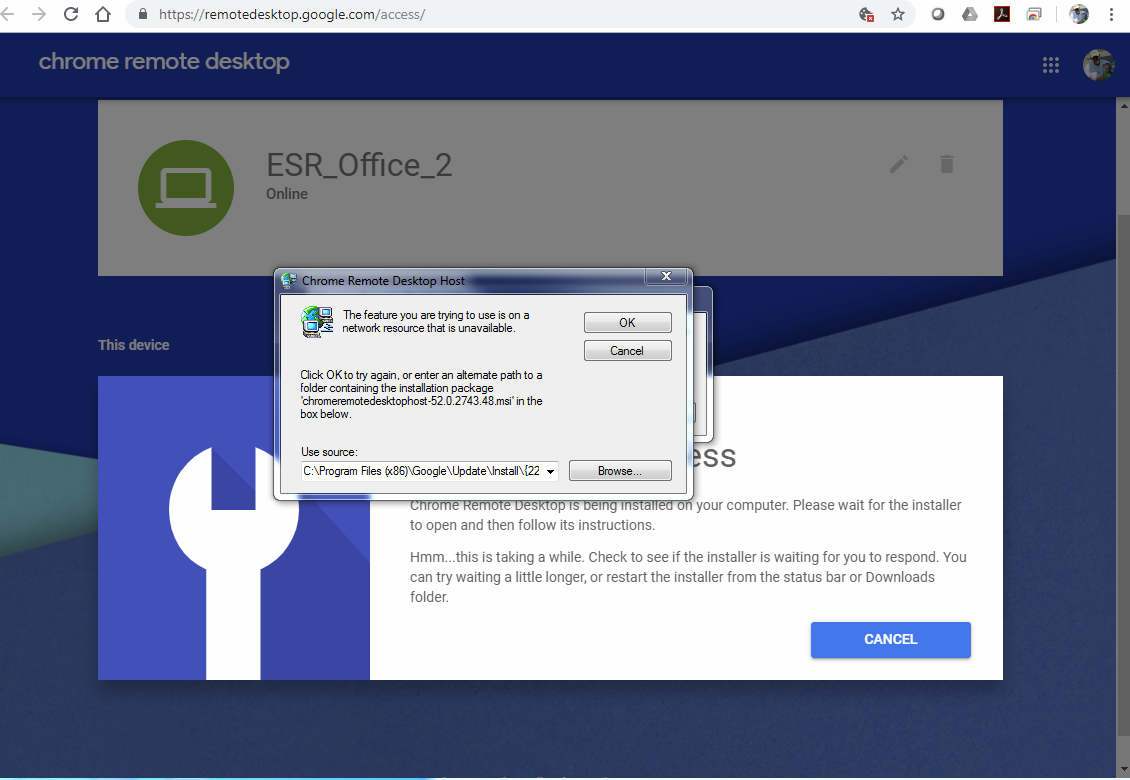Expand the bookmark star in the address bar

[898, 14]
